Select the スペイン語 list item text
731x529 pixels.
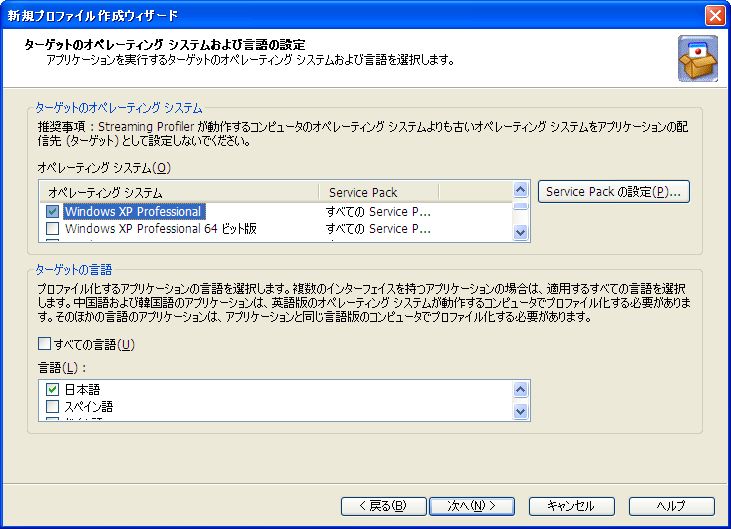click(x=89, y=406)
